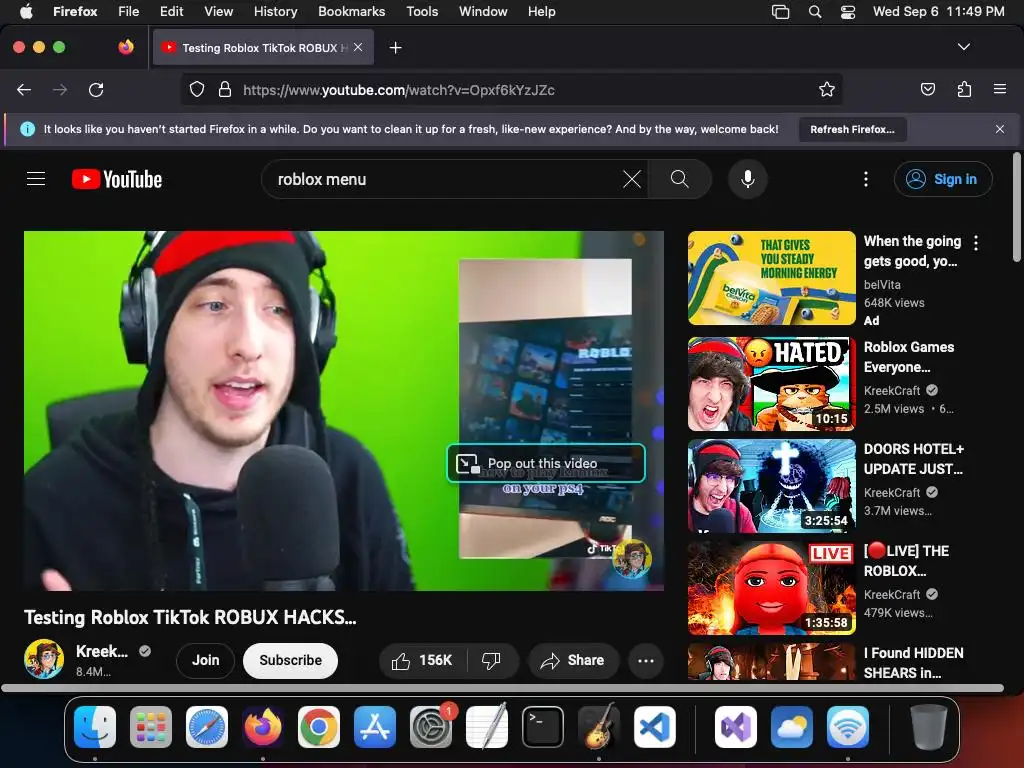Open the date and time in menu bar

pyautogui.click(x=938, y=12)
